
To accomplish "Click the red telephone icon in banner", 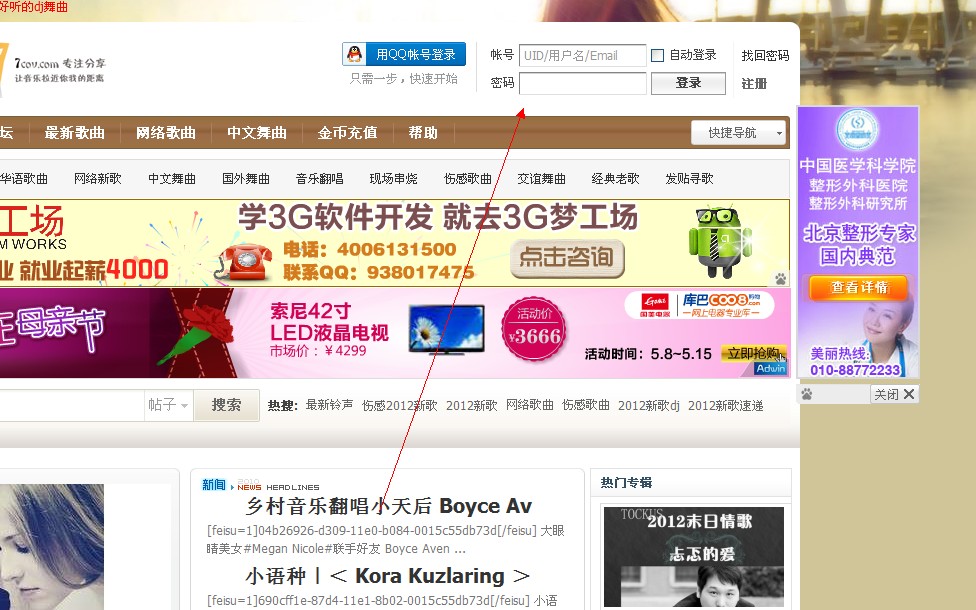I will (245, 261).
